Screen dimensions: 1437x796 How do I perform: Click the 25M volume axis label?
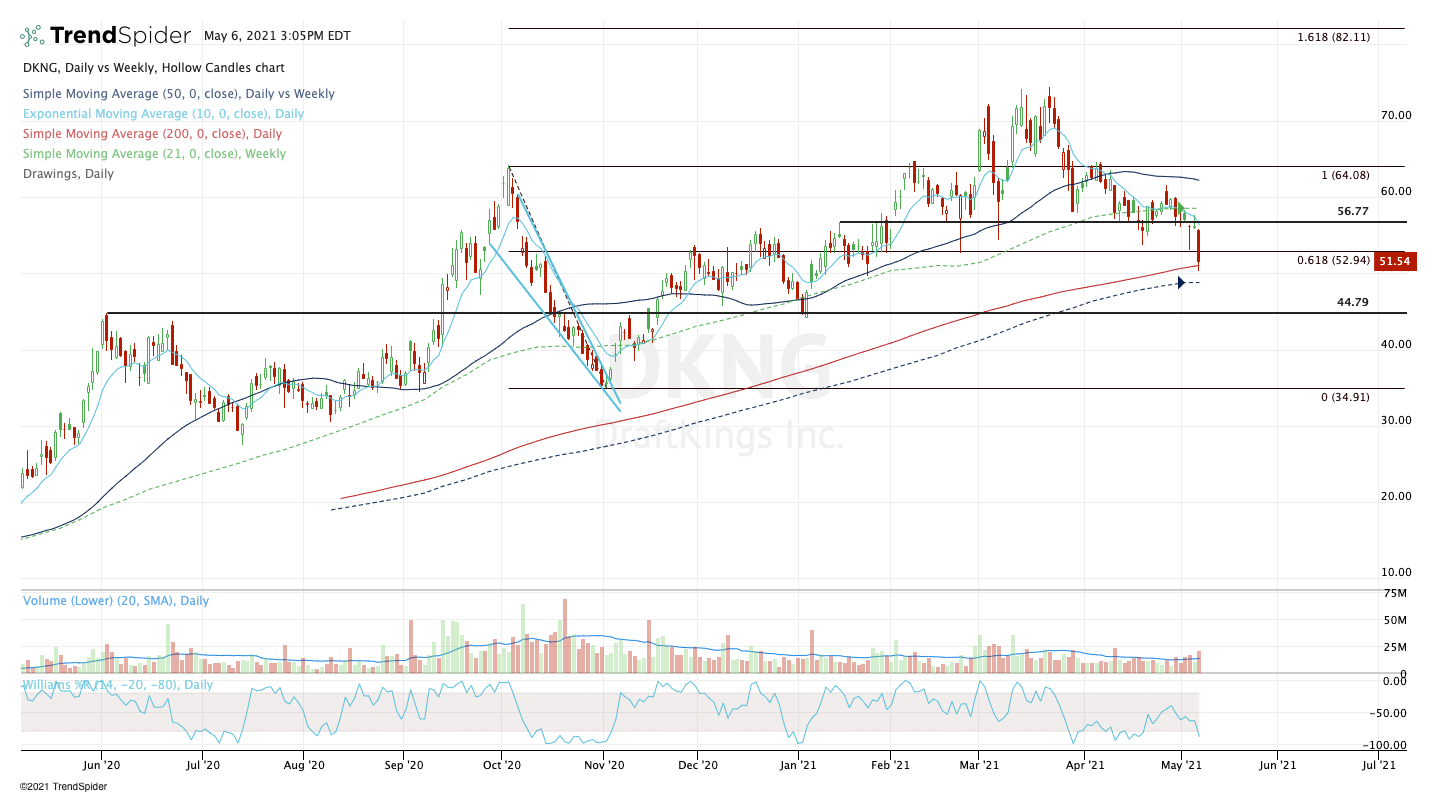[x=1397, y=647]
